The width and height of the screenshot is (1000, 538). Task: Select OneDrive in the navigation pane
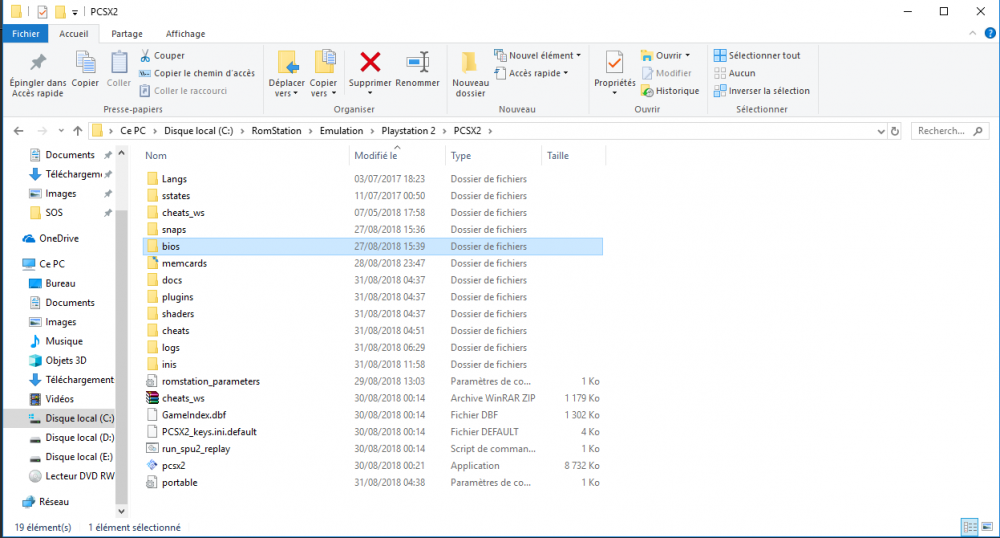pos(50,238)
